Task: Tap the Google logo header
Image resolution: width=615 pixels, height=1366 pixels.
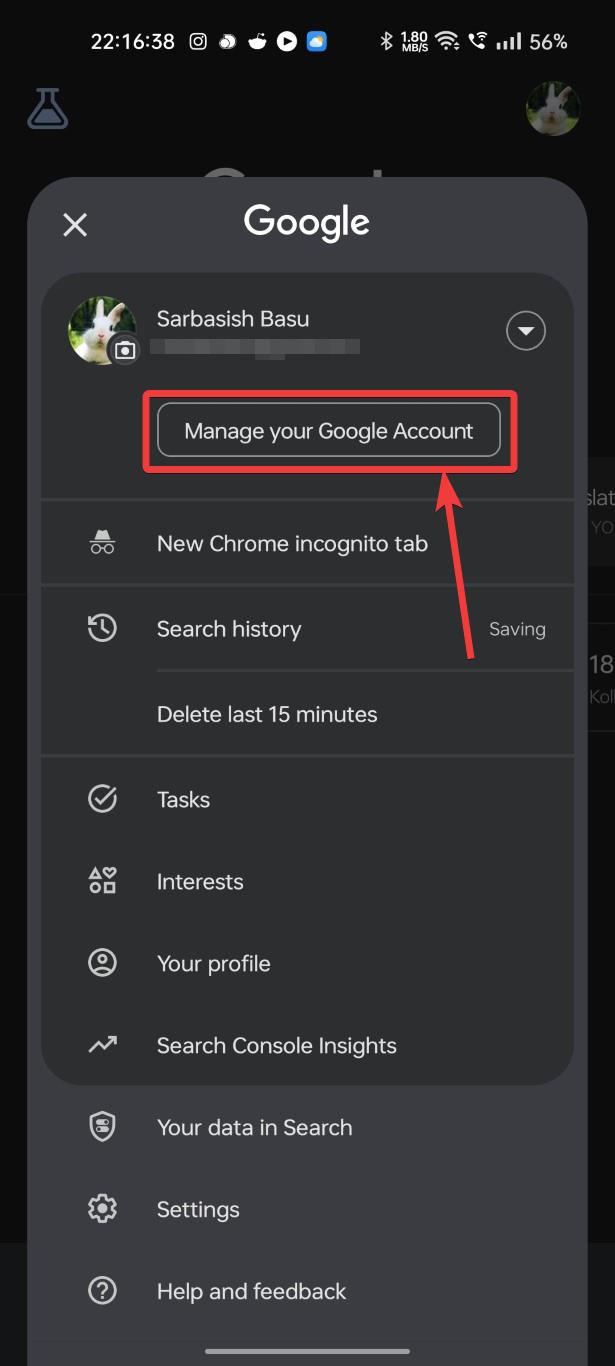Action: (307, 222)
